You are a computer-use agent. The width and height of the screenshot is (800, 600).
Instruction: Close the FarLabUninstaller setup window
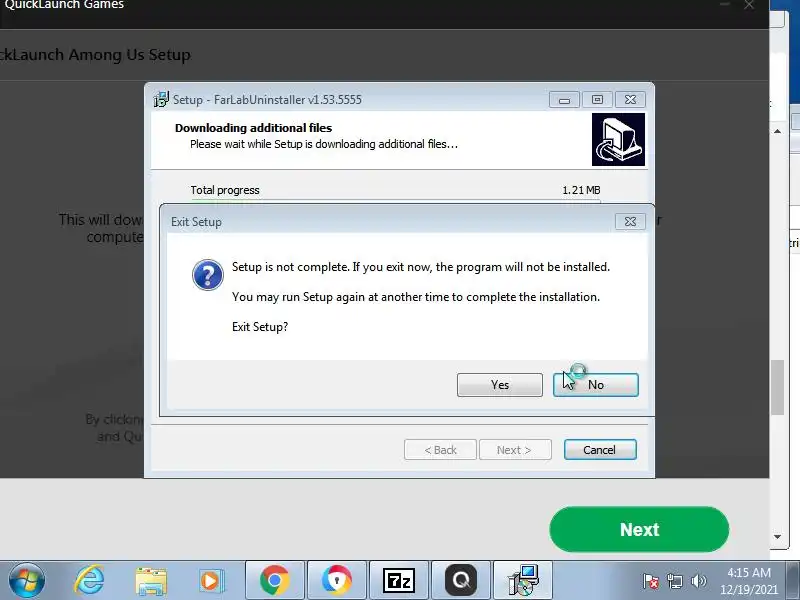630,99
